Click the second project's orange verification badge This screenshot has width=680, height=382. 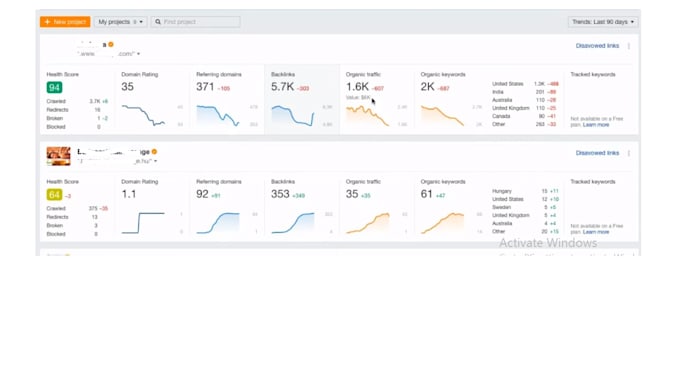click(x=154, y=151)
